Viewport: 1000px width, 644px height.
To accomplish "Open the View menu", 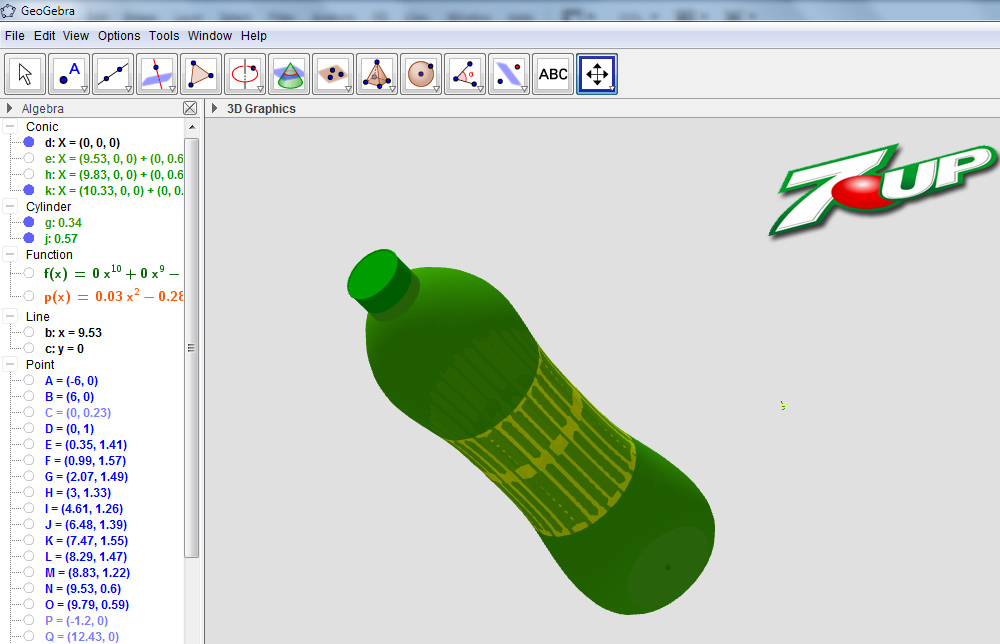I will [76, 36].
